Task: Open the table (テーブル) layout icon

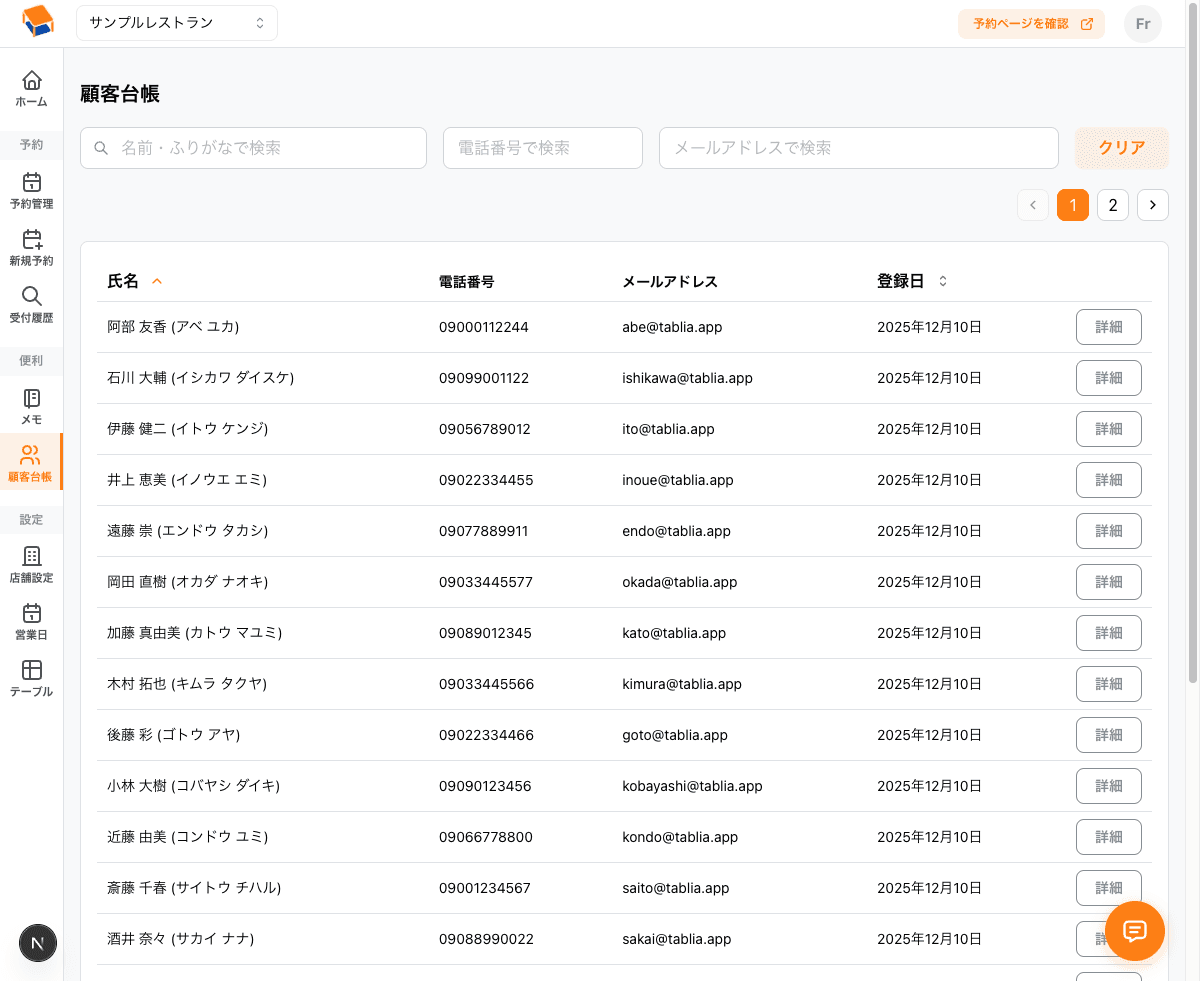Action: [x=32, y=670]
